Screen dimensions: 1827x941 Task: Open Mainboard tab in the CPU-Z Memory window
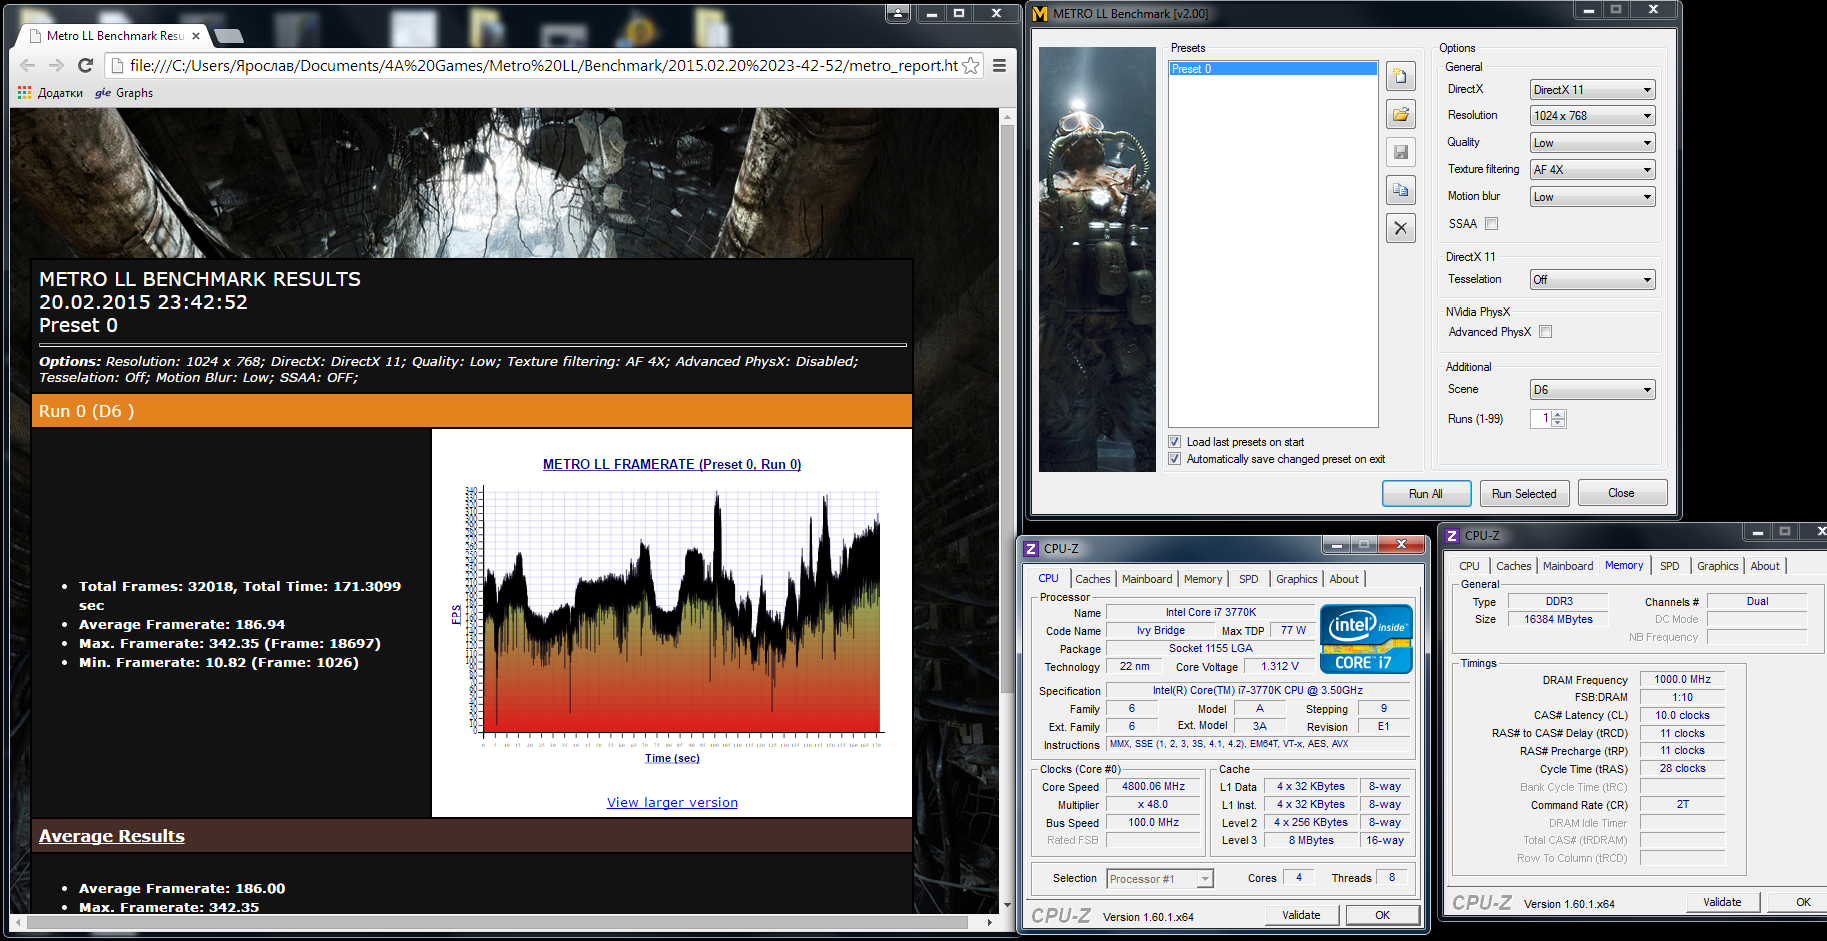[x=1568, y=566]
